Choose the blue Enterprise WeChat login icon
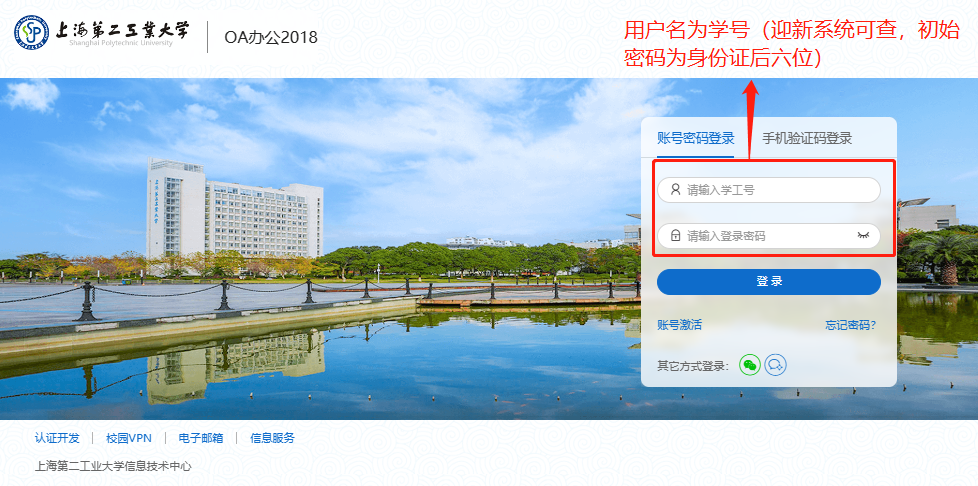 (775, 364)
